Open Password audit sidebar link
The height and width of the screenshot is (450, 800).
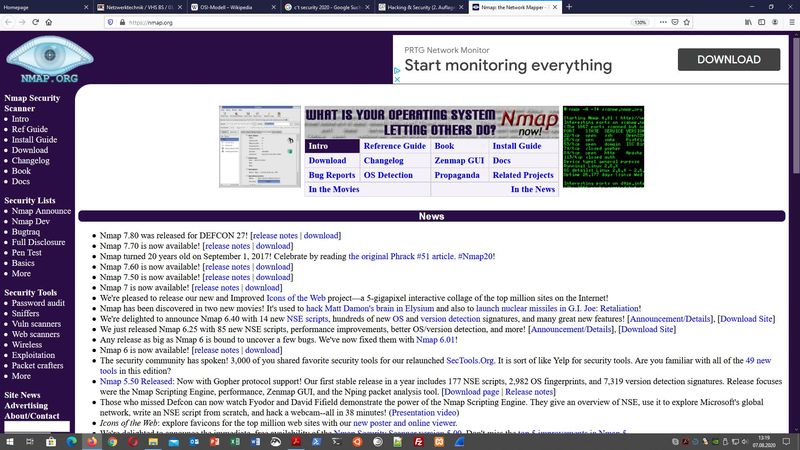pos(38,303)
